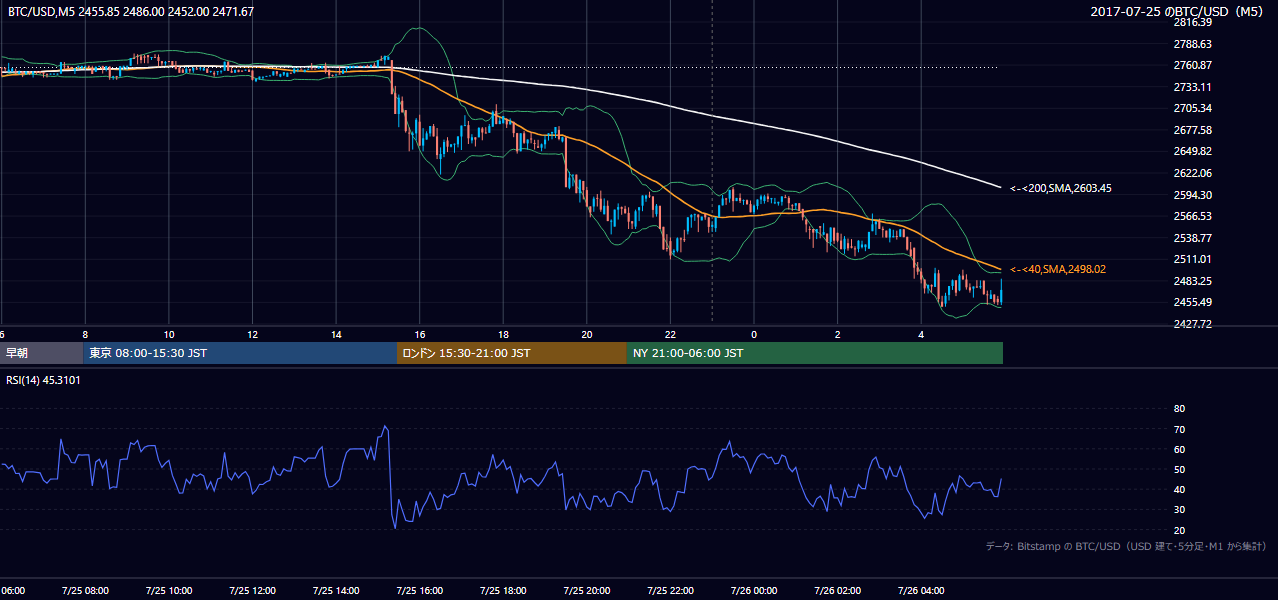Viewport: 1278px width, 600px height.
Task: Click price axis value 2566.53
Action: [1192, 216]
